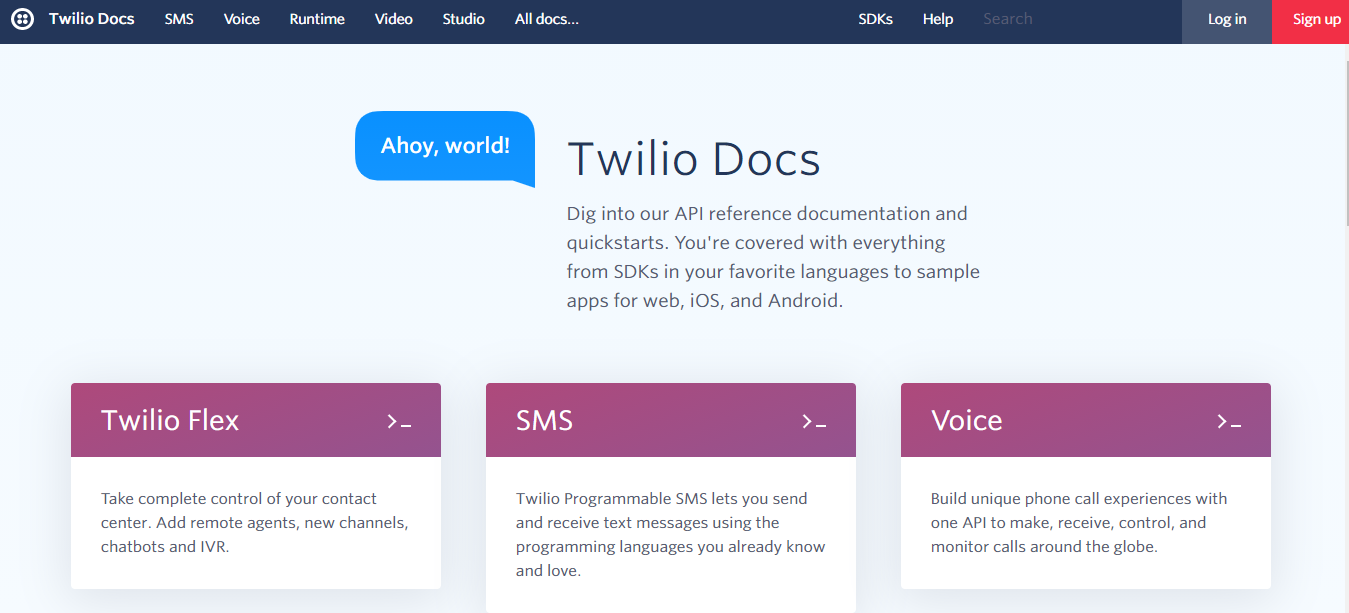Open the Twilio Flex card title

tap(170, 420)
